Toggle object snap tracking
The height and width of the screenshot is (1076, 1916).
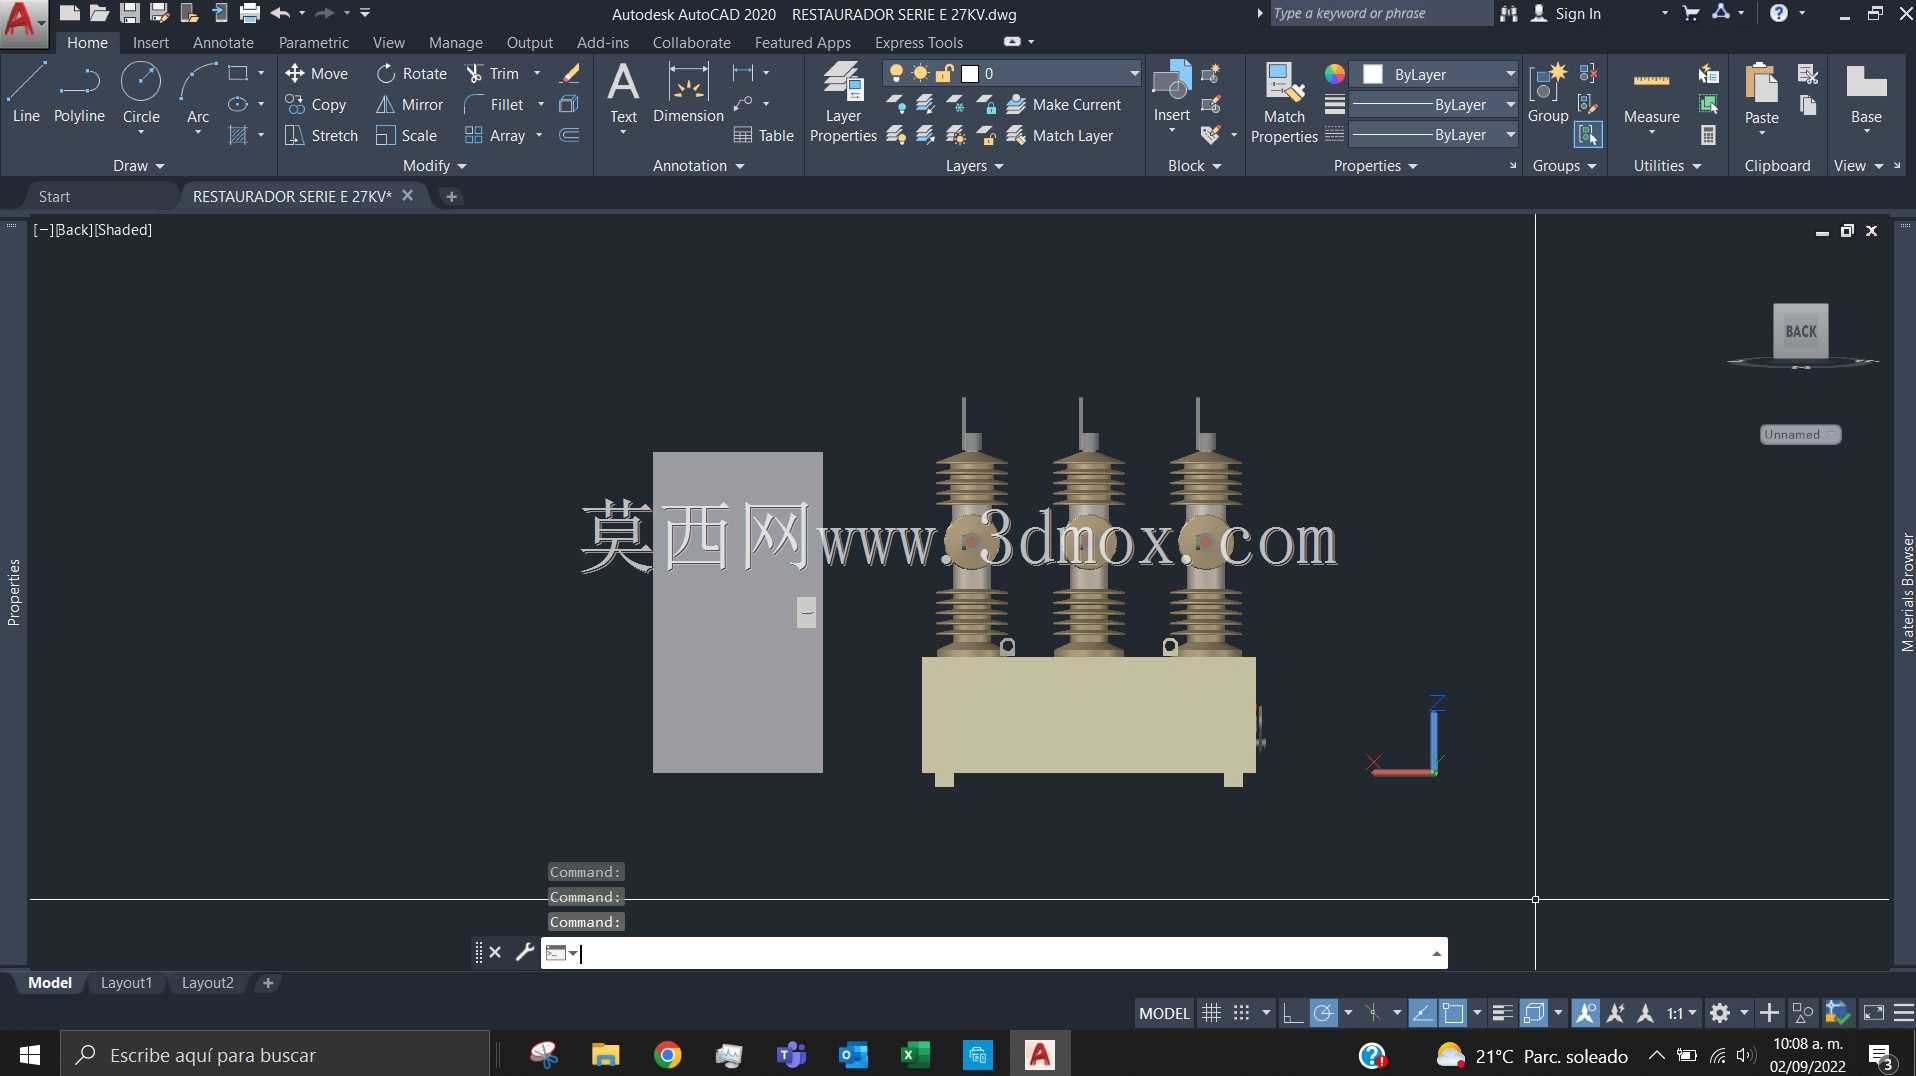pyautogui.click(x=1422, y=1013)
